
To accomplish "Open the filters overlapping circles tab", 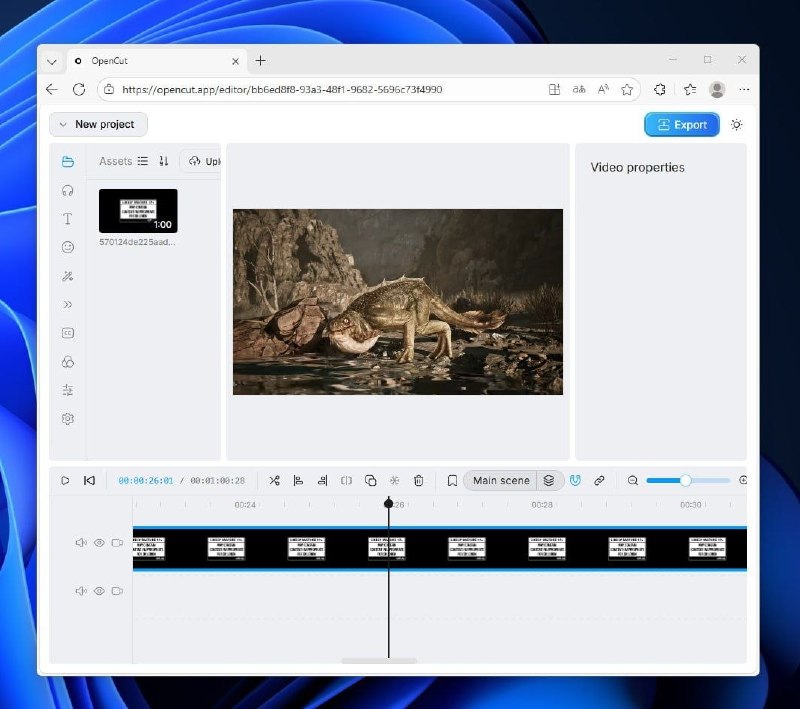I will point(68,362).
